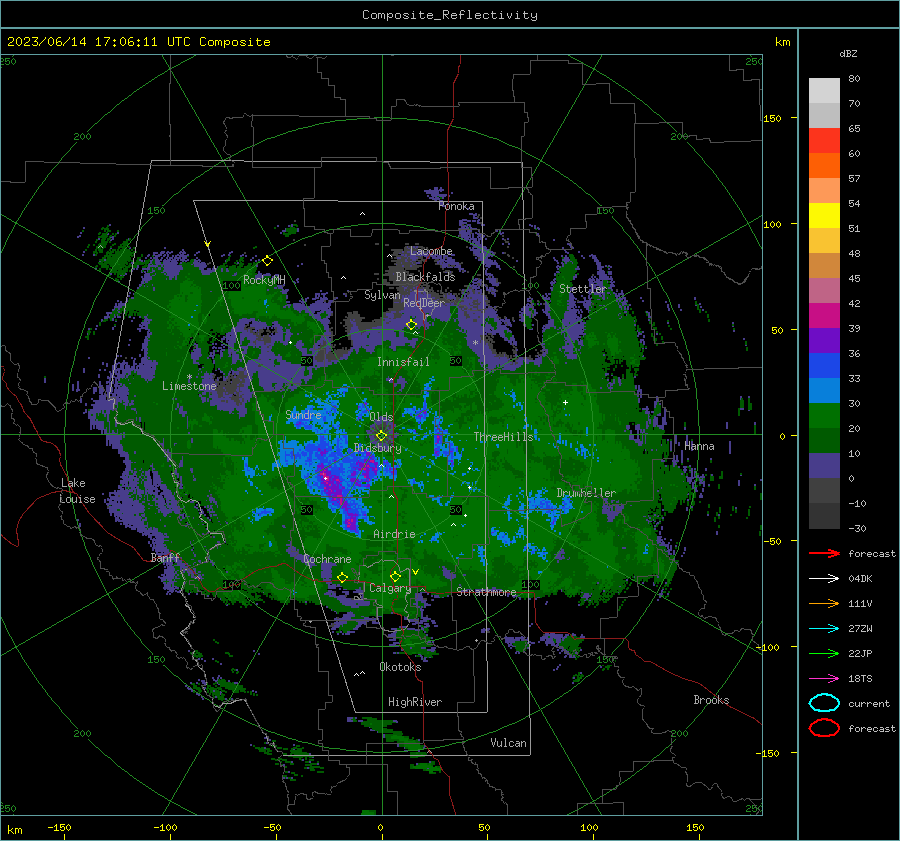Click the Lake Louise label
900x841 pixels.
pyautogui.click(x=77, y=491)
